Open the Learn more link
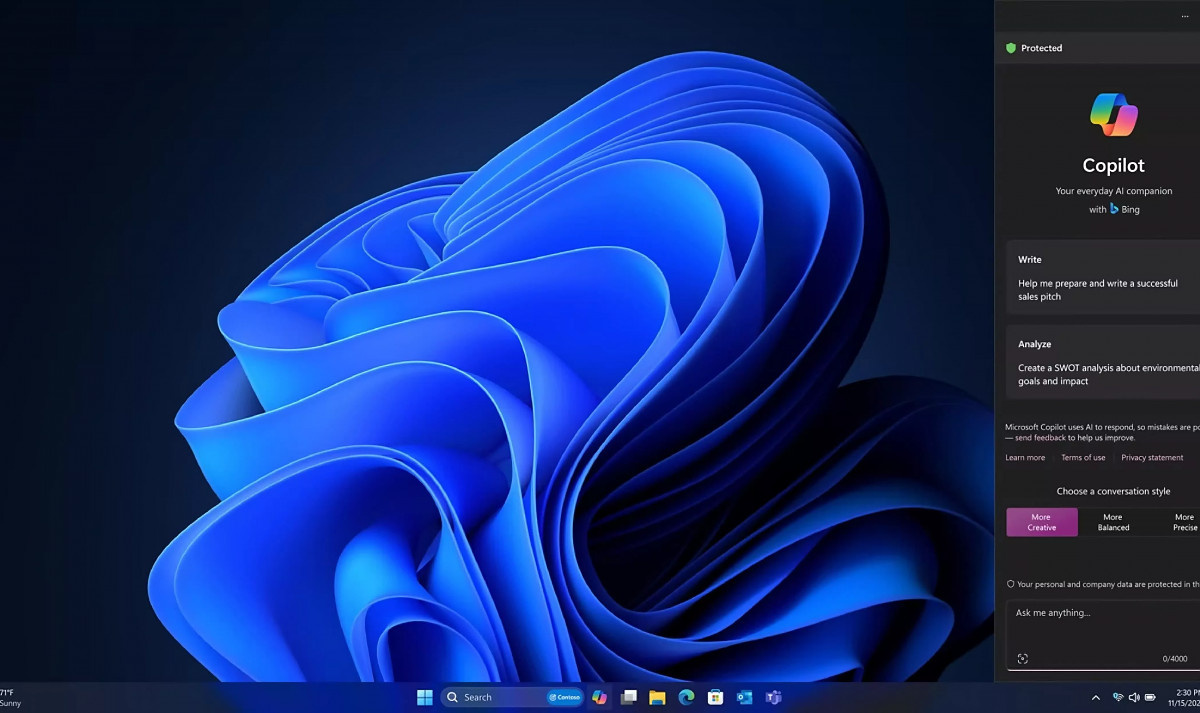1200x713 pixels. point(1025,458)
